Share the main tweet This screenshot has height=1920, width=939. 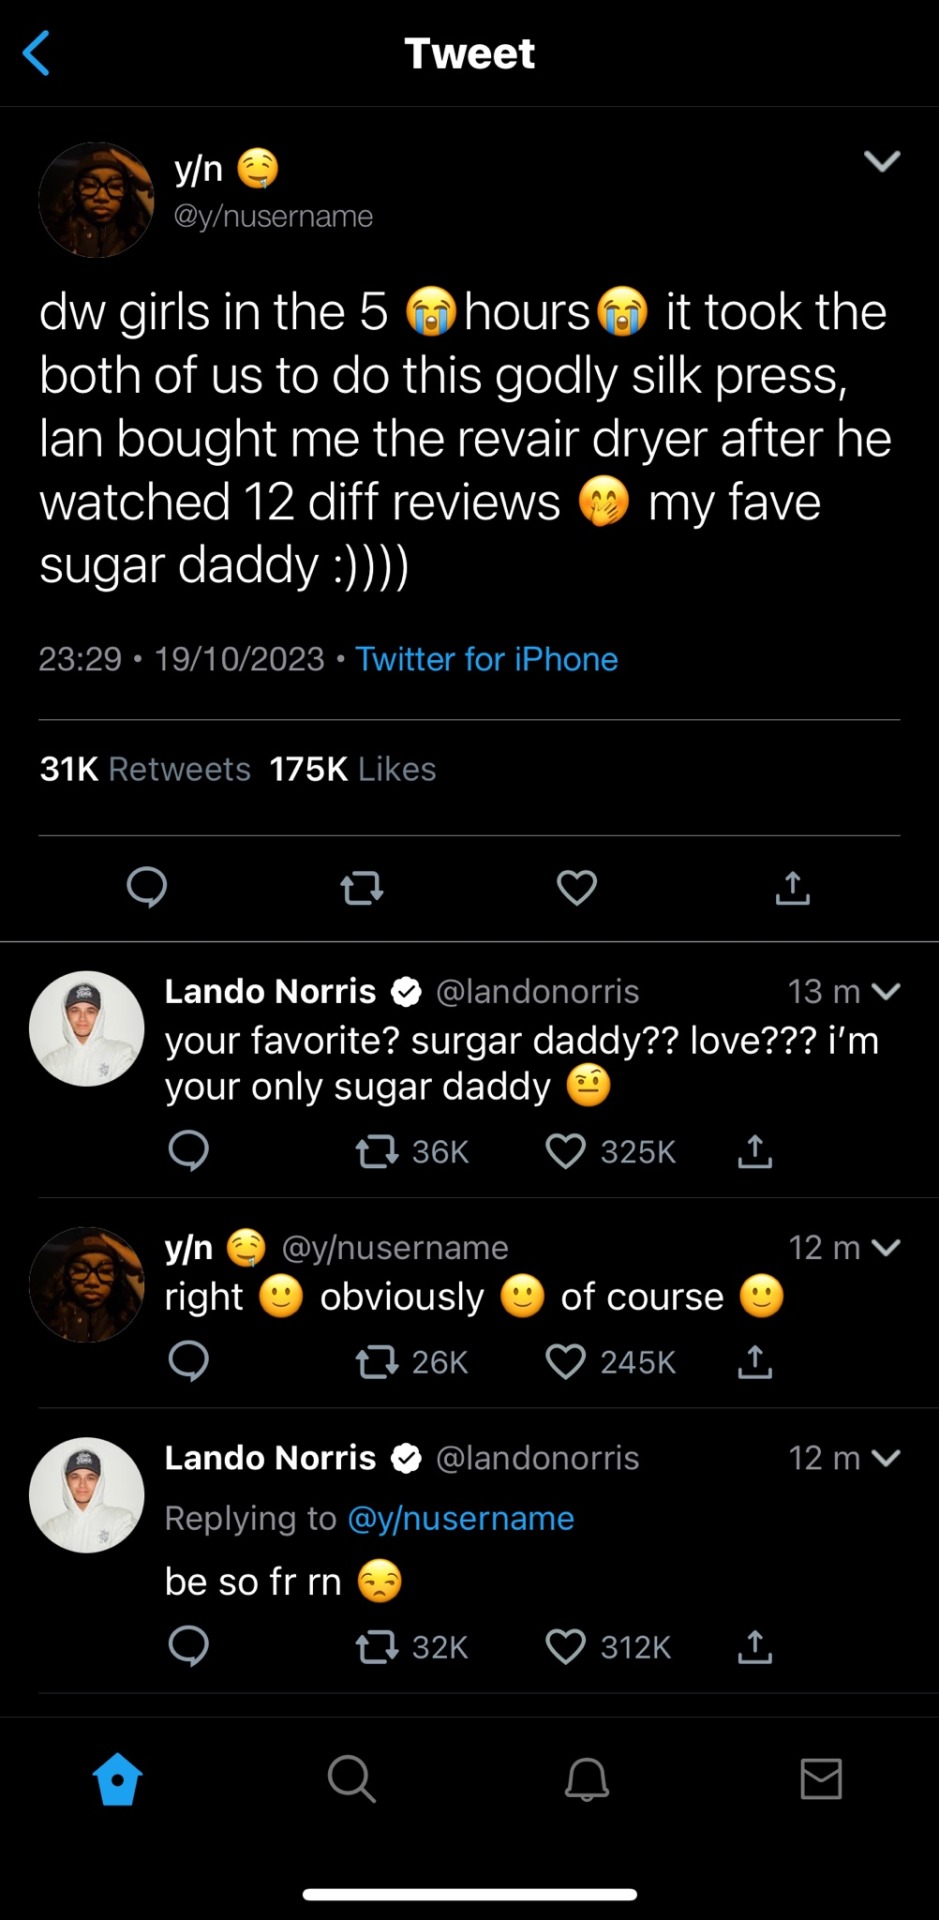[x=792, y=887]
